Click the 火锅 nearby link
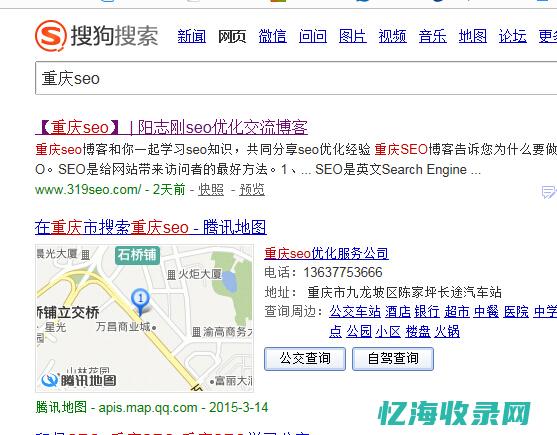557x435 pixels. 447,332
